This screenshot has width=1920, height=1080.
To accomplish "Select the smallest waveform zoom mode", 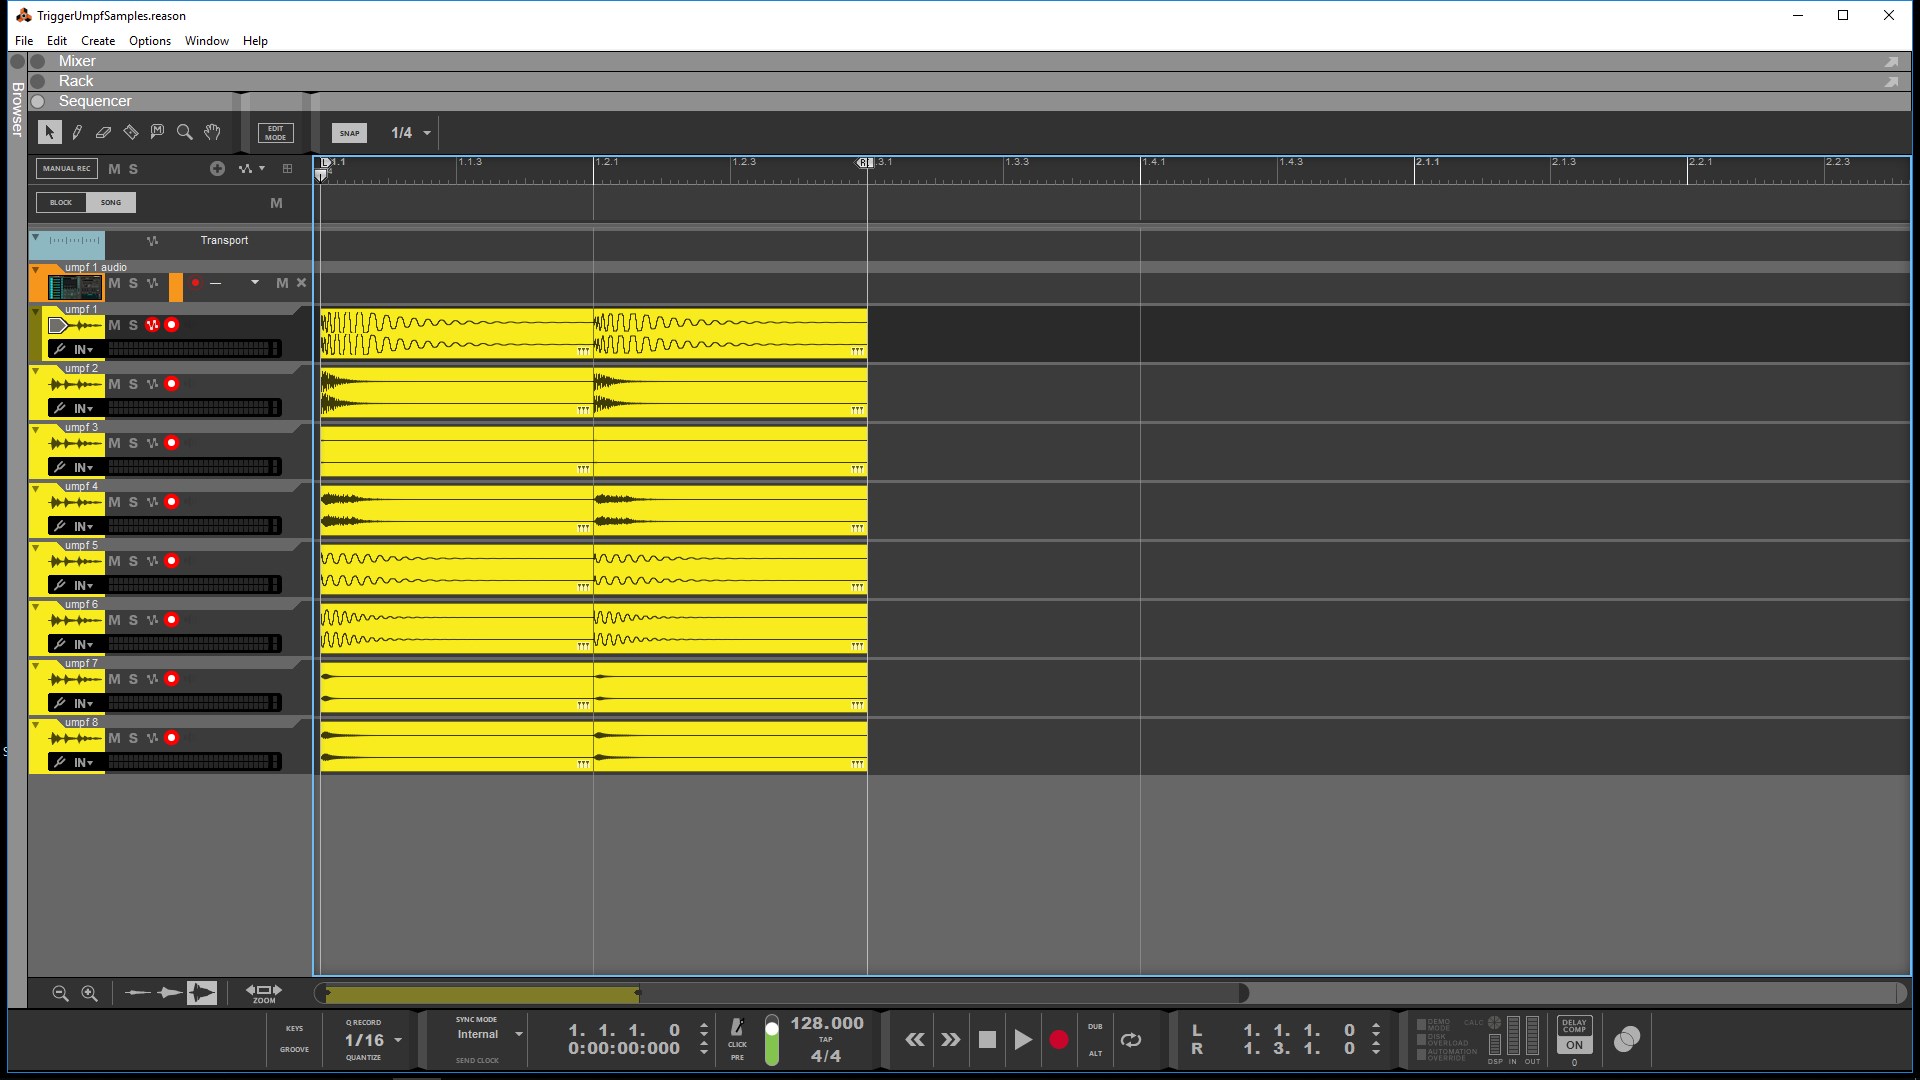I will point(138,993).
